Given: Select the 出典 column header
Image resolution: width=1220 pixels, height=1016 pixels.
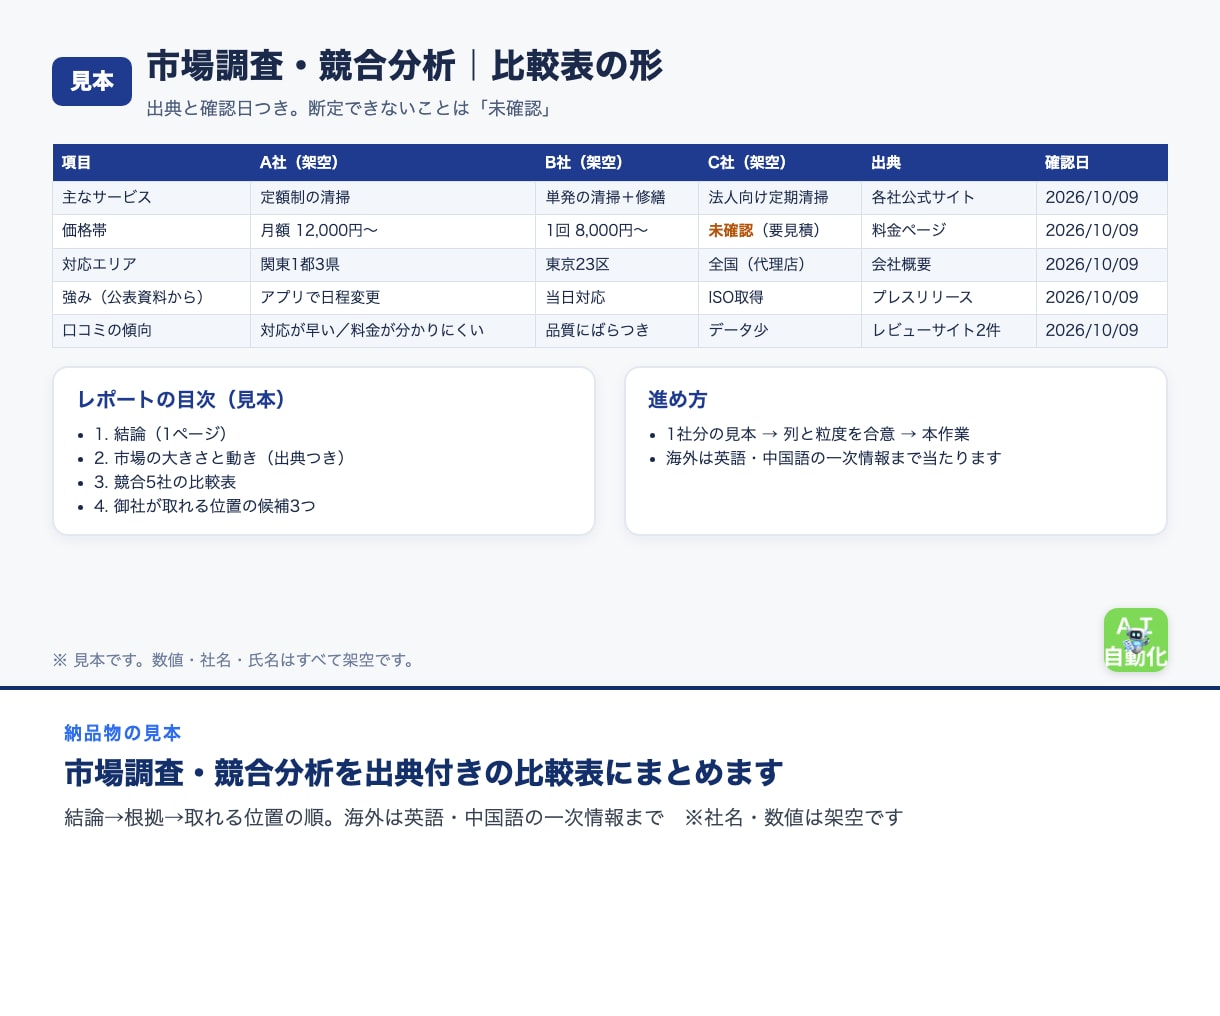Looking at the screenshot, I should [x=949, y=162].
